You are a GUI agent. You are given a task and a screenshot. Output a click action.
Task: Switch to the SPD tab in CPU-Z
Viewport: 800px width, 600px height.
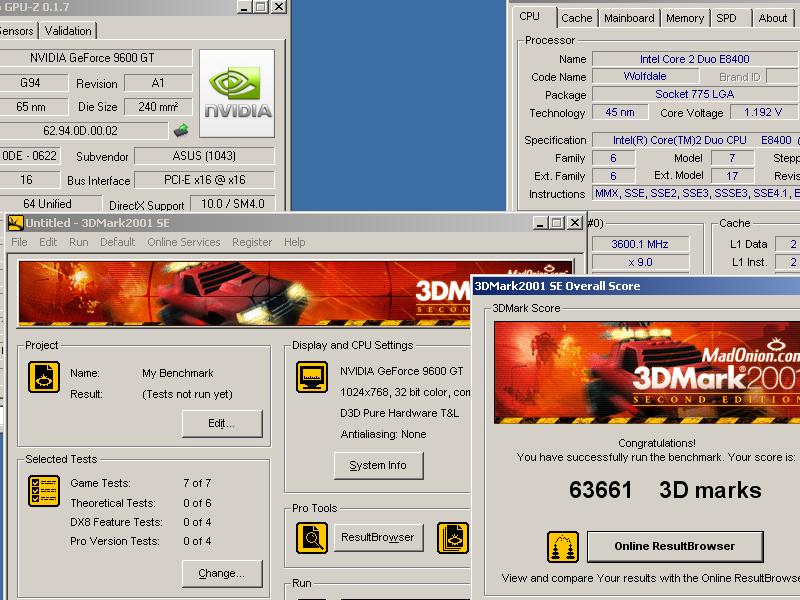click(726, 18)
